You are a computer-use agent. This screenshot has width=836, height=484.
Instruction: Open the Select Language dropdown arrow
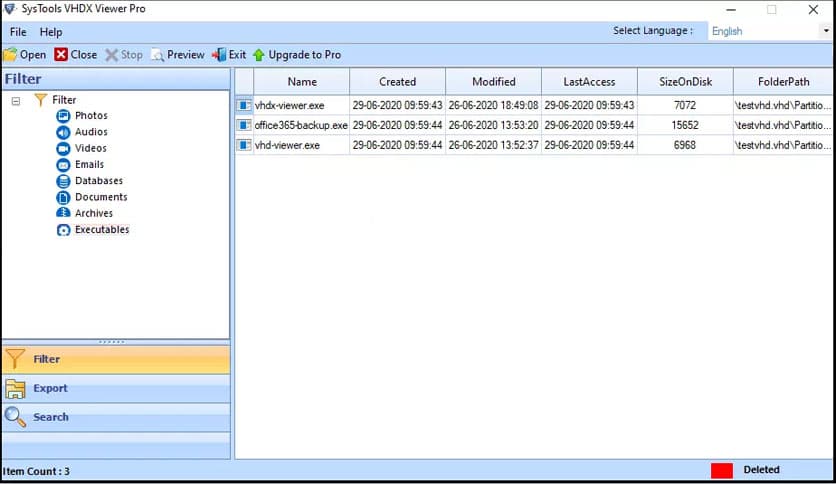coord(826,31)
